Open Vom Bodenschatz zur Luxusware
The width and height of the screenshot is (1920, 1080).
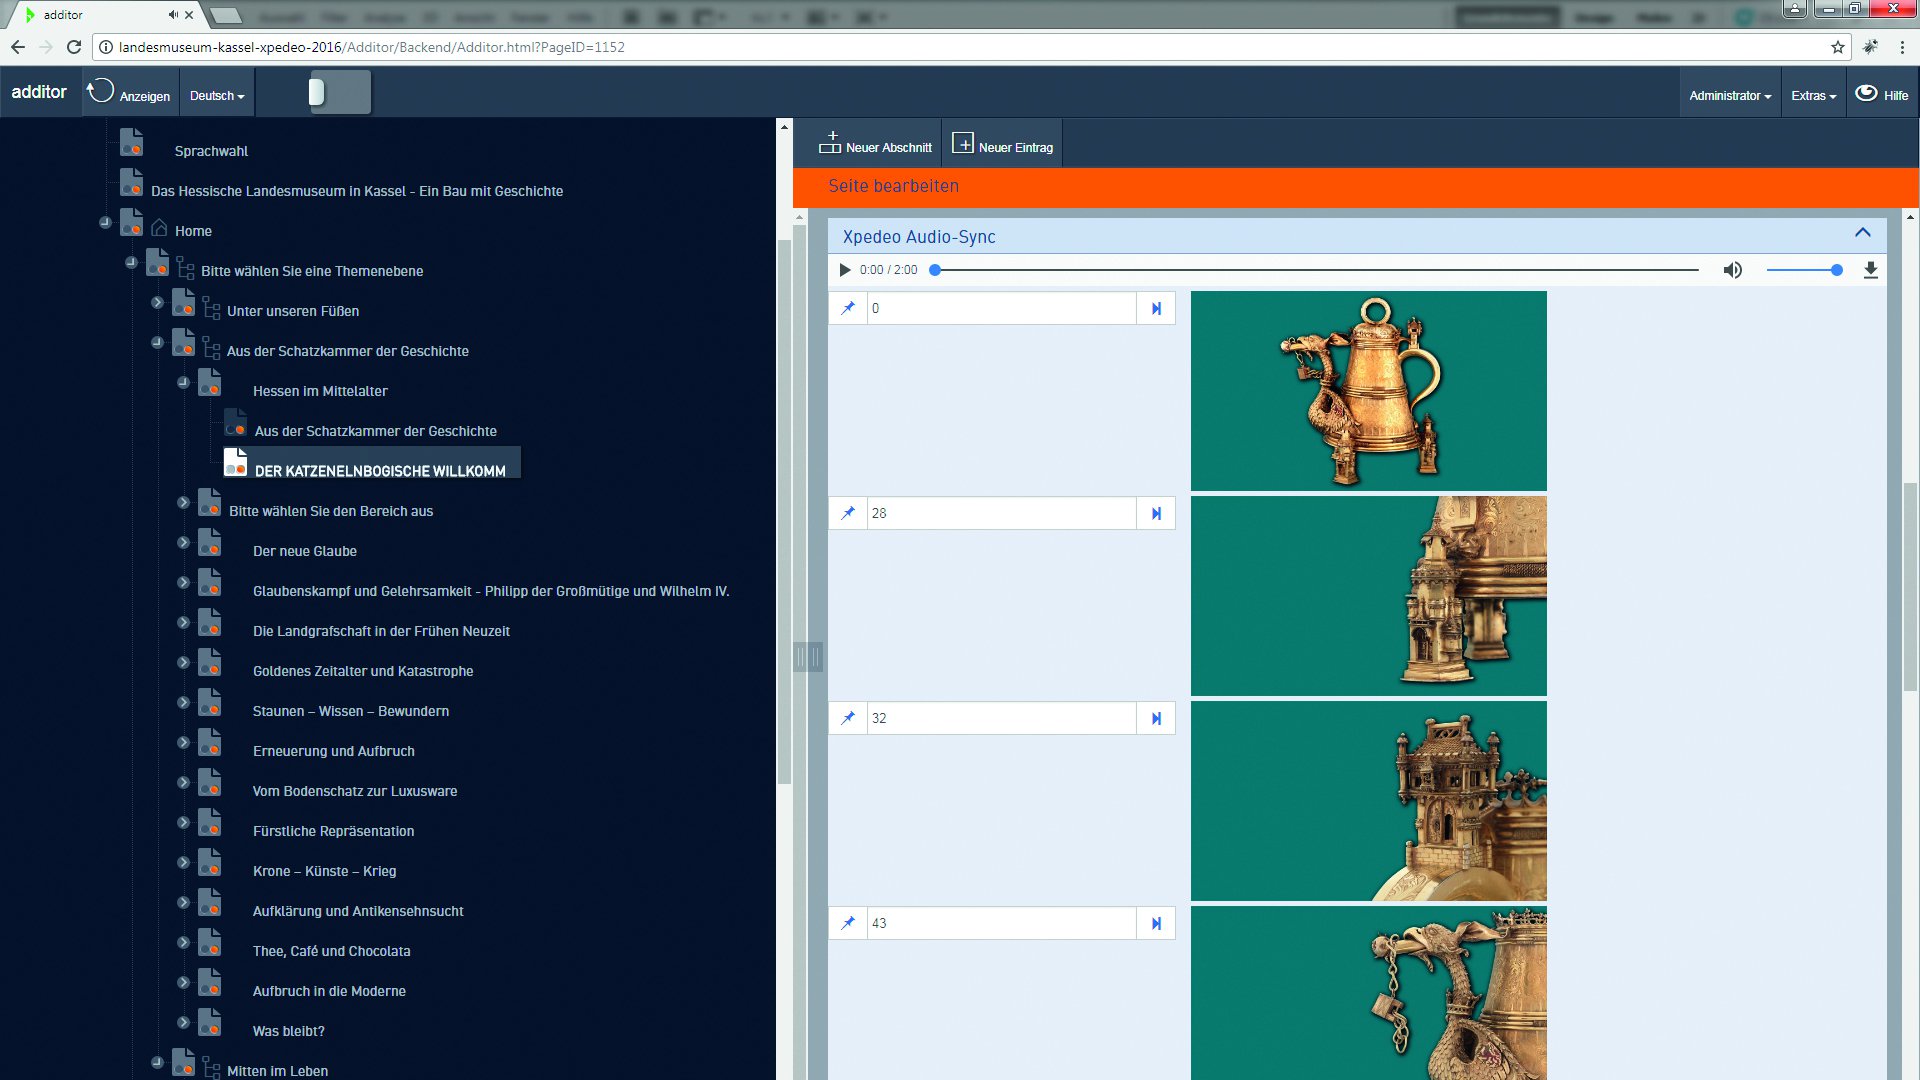click(355, 791)
